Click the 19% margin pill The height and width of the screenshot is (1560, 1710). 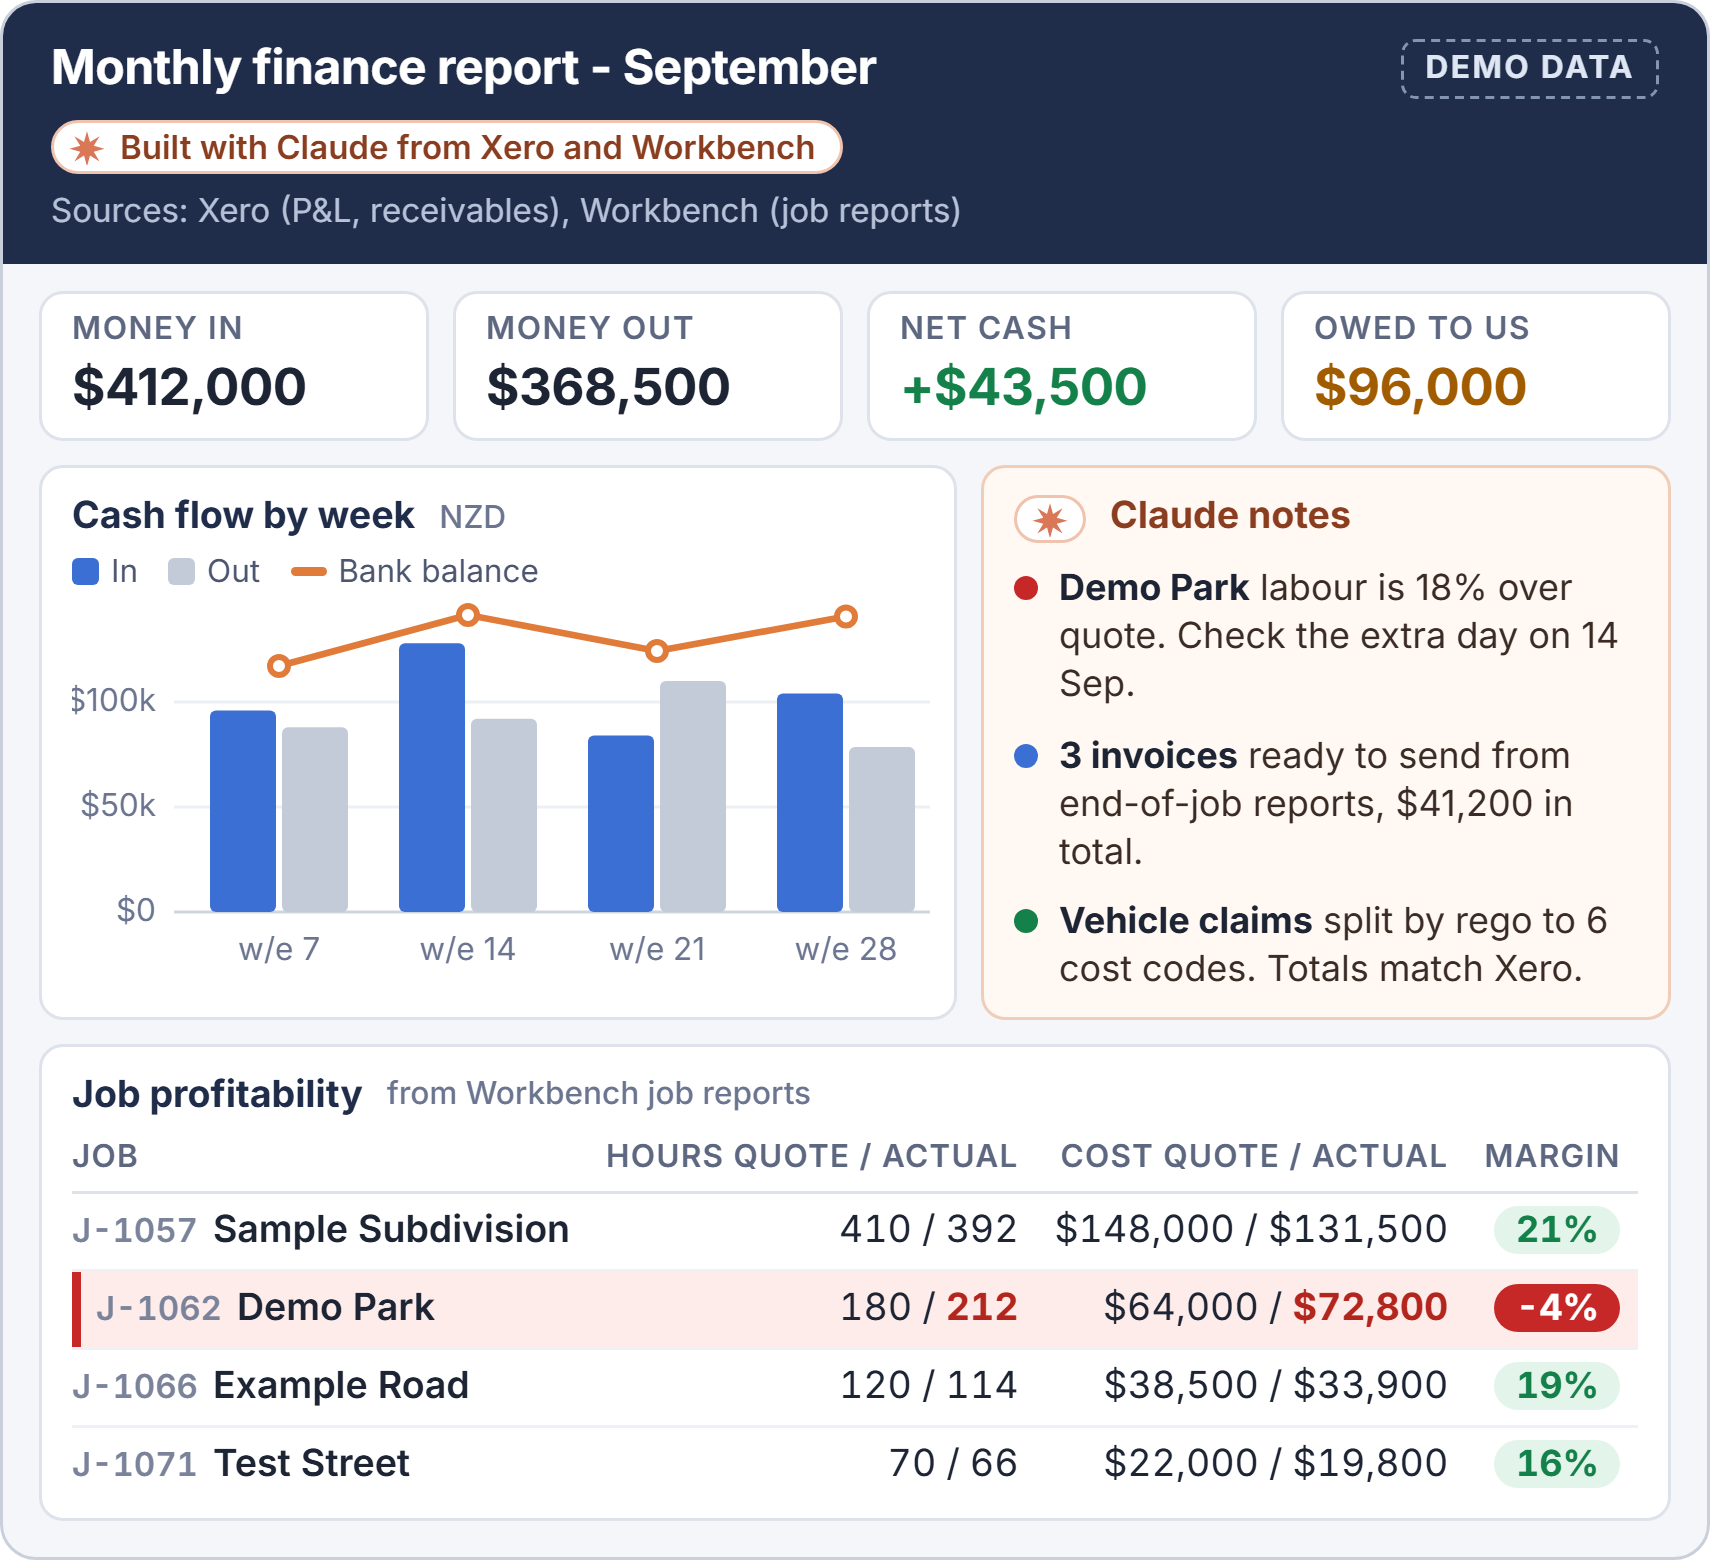point(1557,1386)
